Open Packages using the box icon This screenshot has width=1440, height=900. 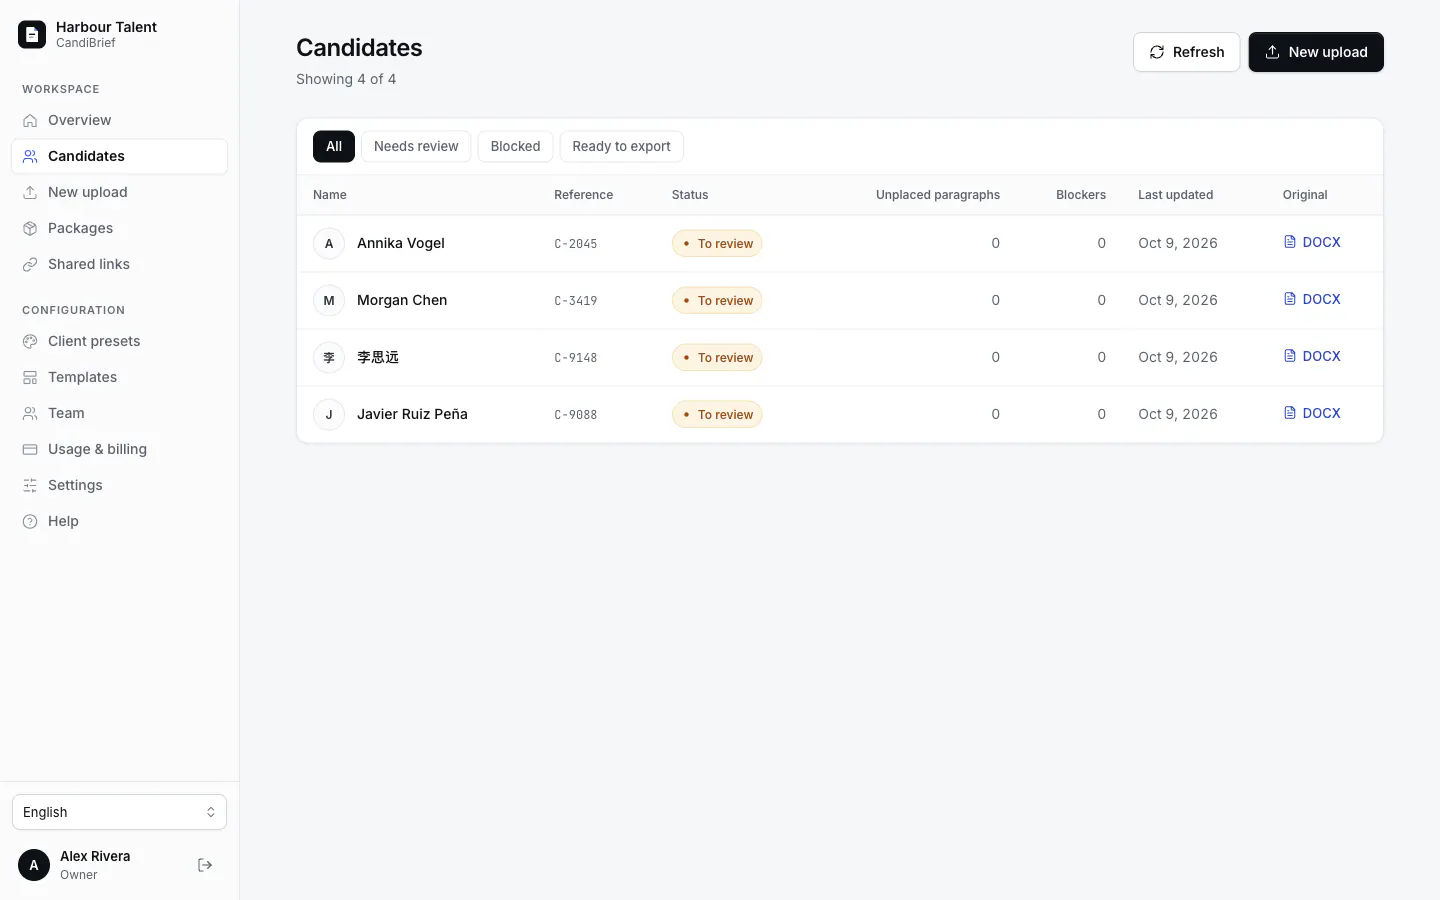tap(30, 228)
